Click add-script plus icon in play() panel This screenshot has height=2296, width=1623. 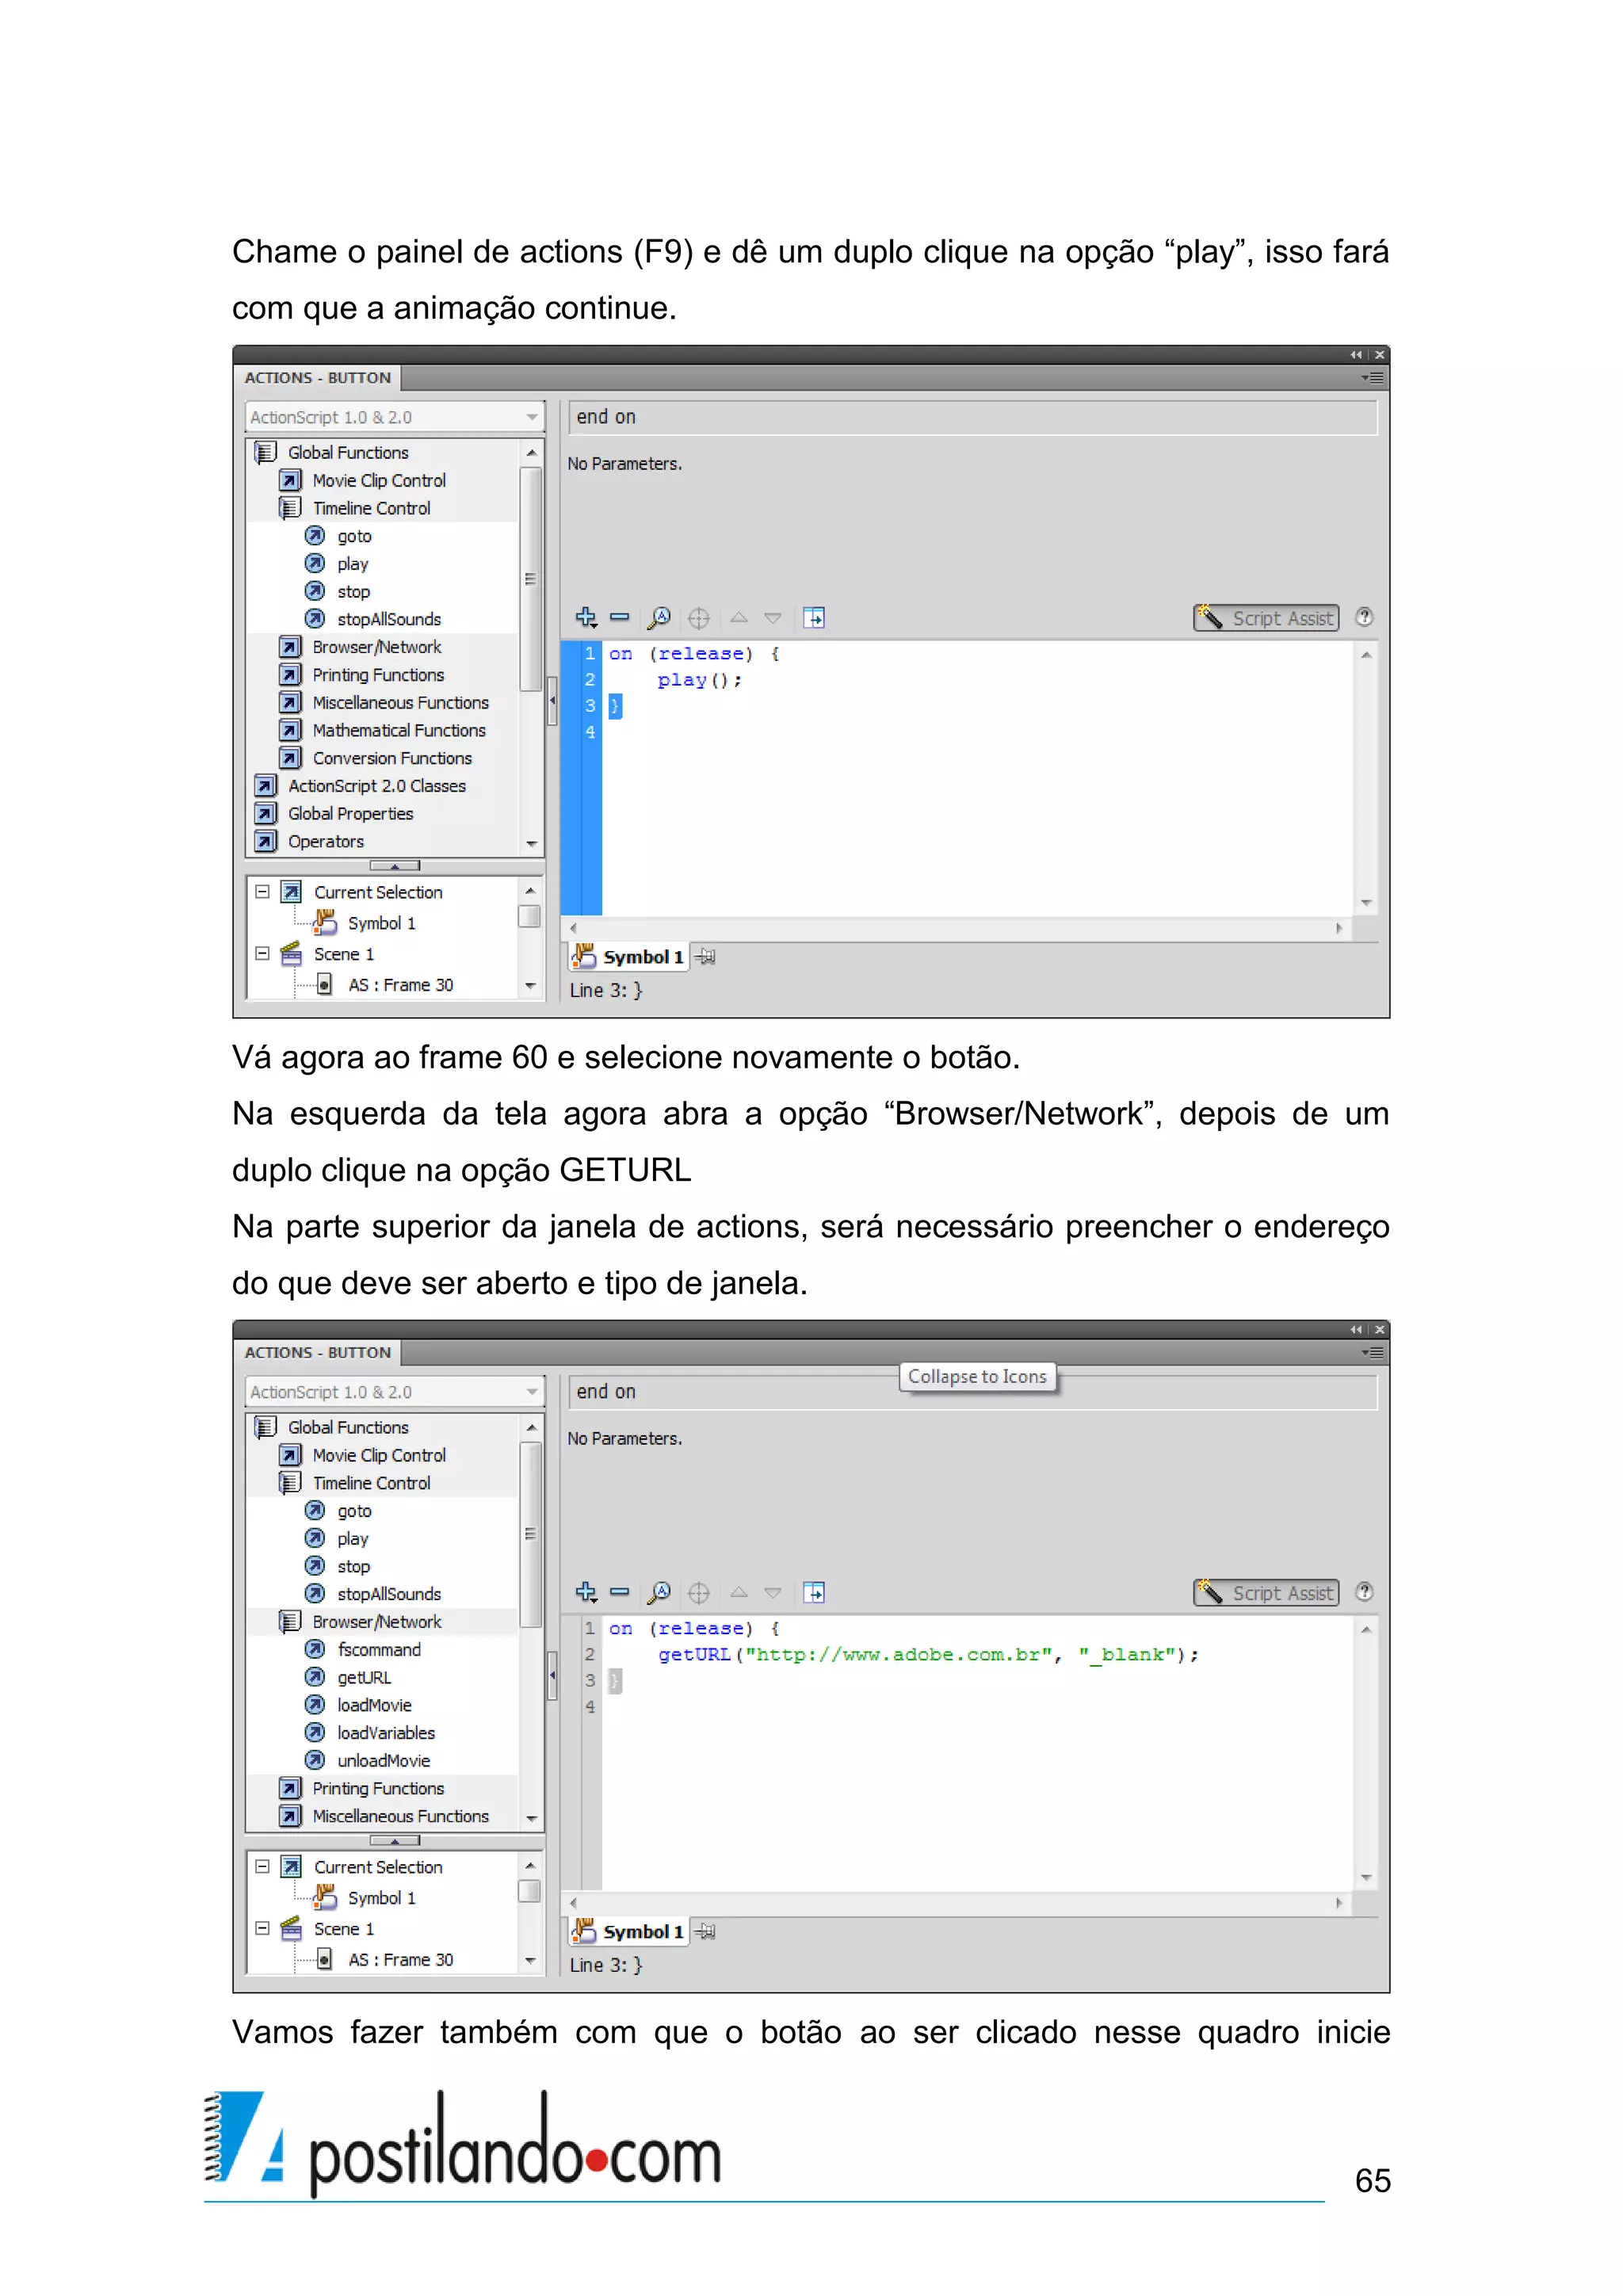point(586,618)
